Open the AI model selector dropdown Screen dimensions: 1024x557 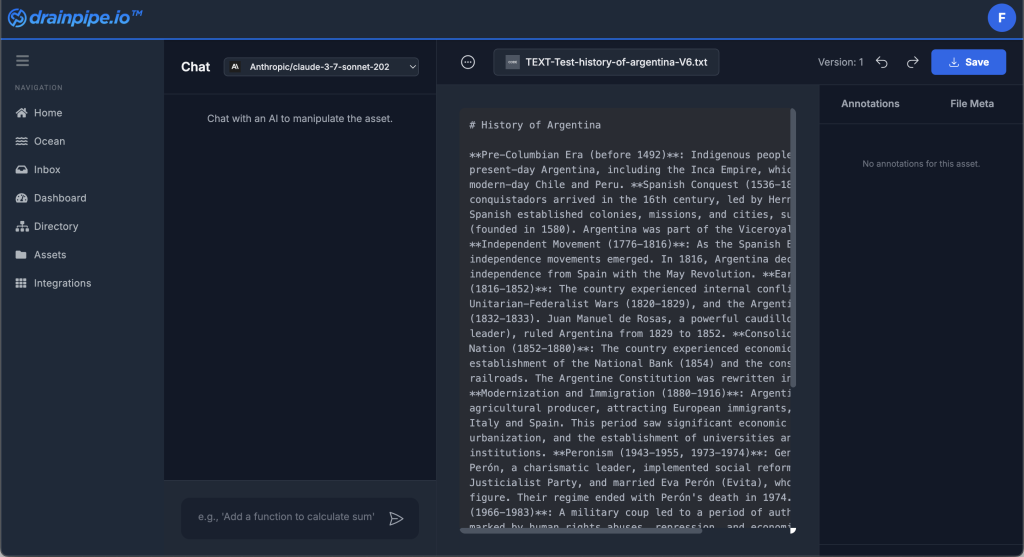(321, 67)
